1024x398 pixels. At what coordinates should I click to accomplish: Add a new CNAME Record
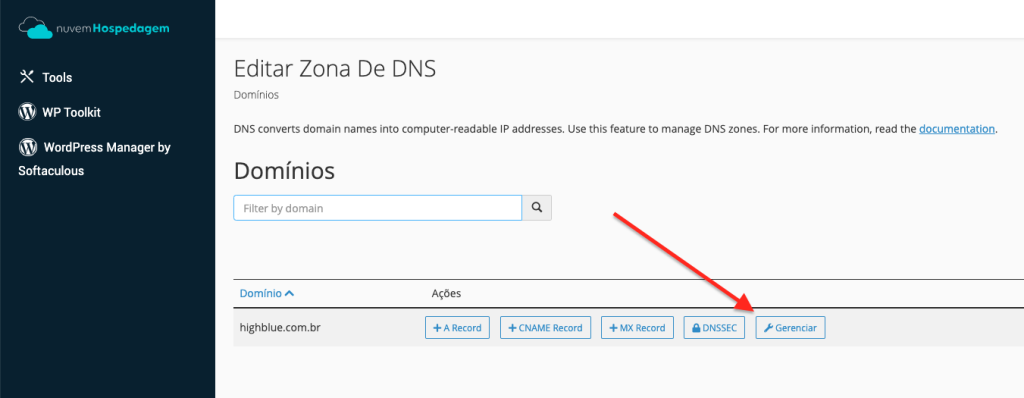(545, 328)
